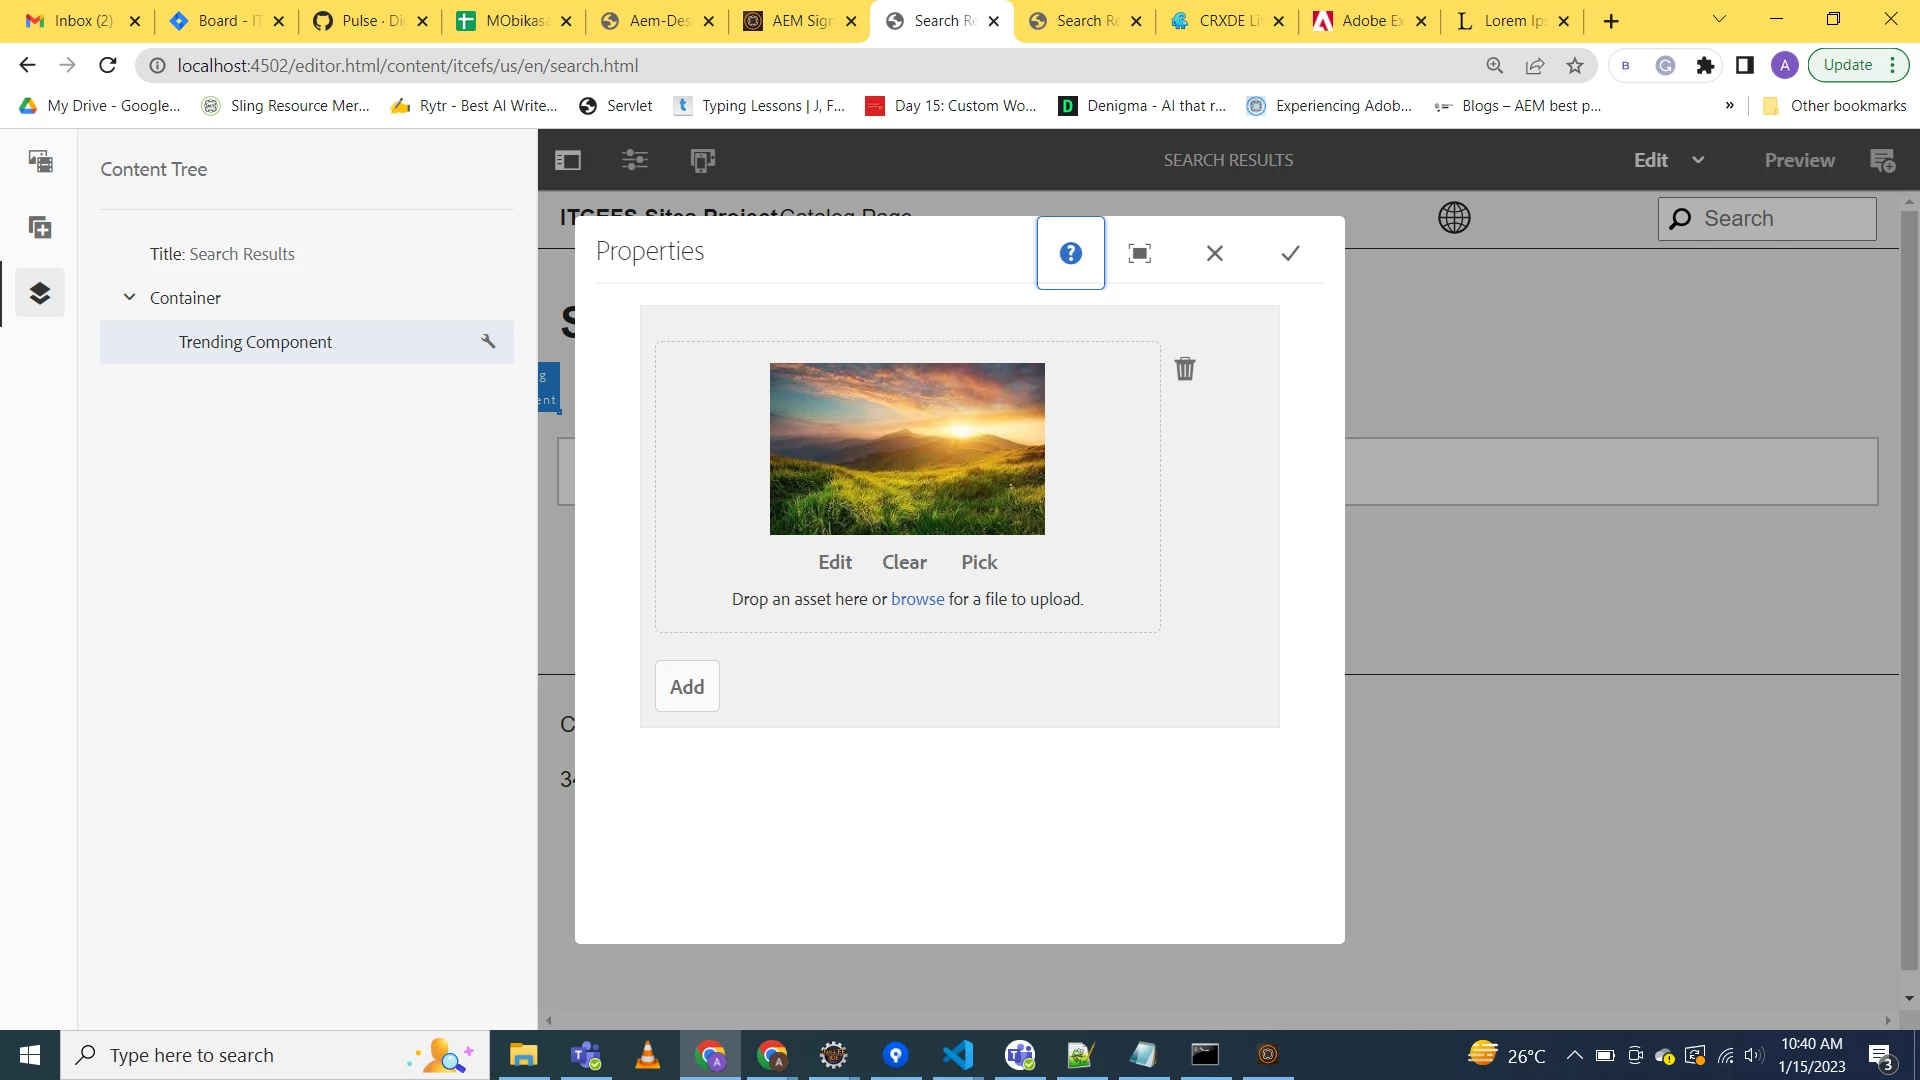Image resolution: width=1920 pixels, height=1080 pixels.
Task: Collapse the Container tree node
Action: 129,298
